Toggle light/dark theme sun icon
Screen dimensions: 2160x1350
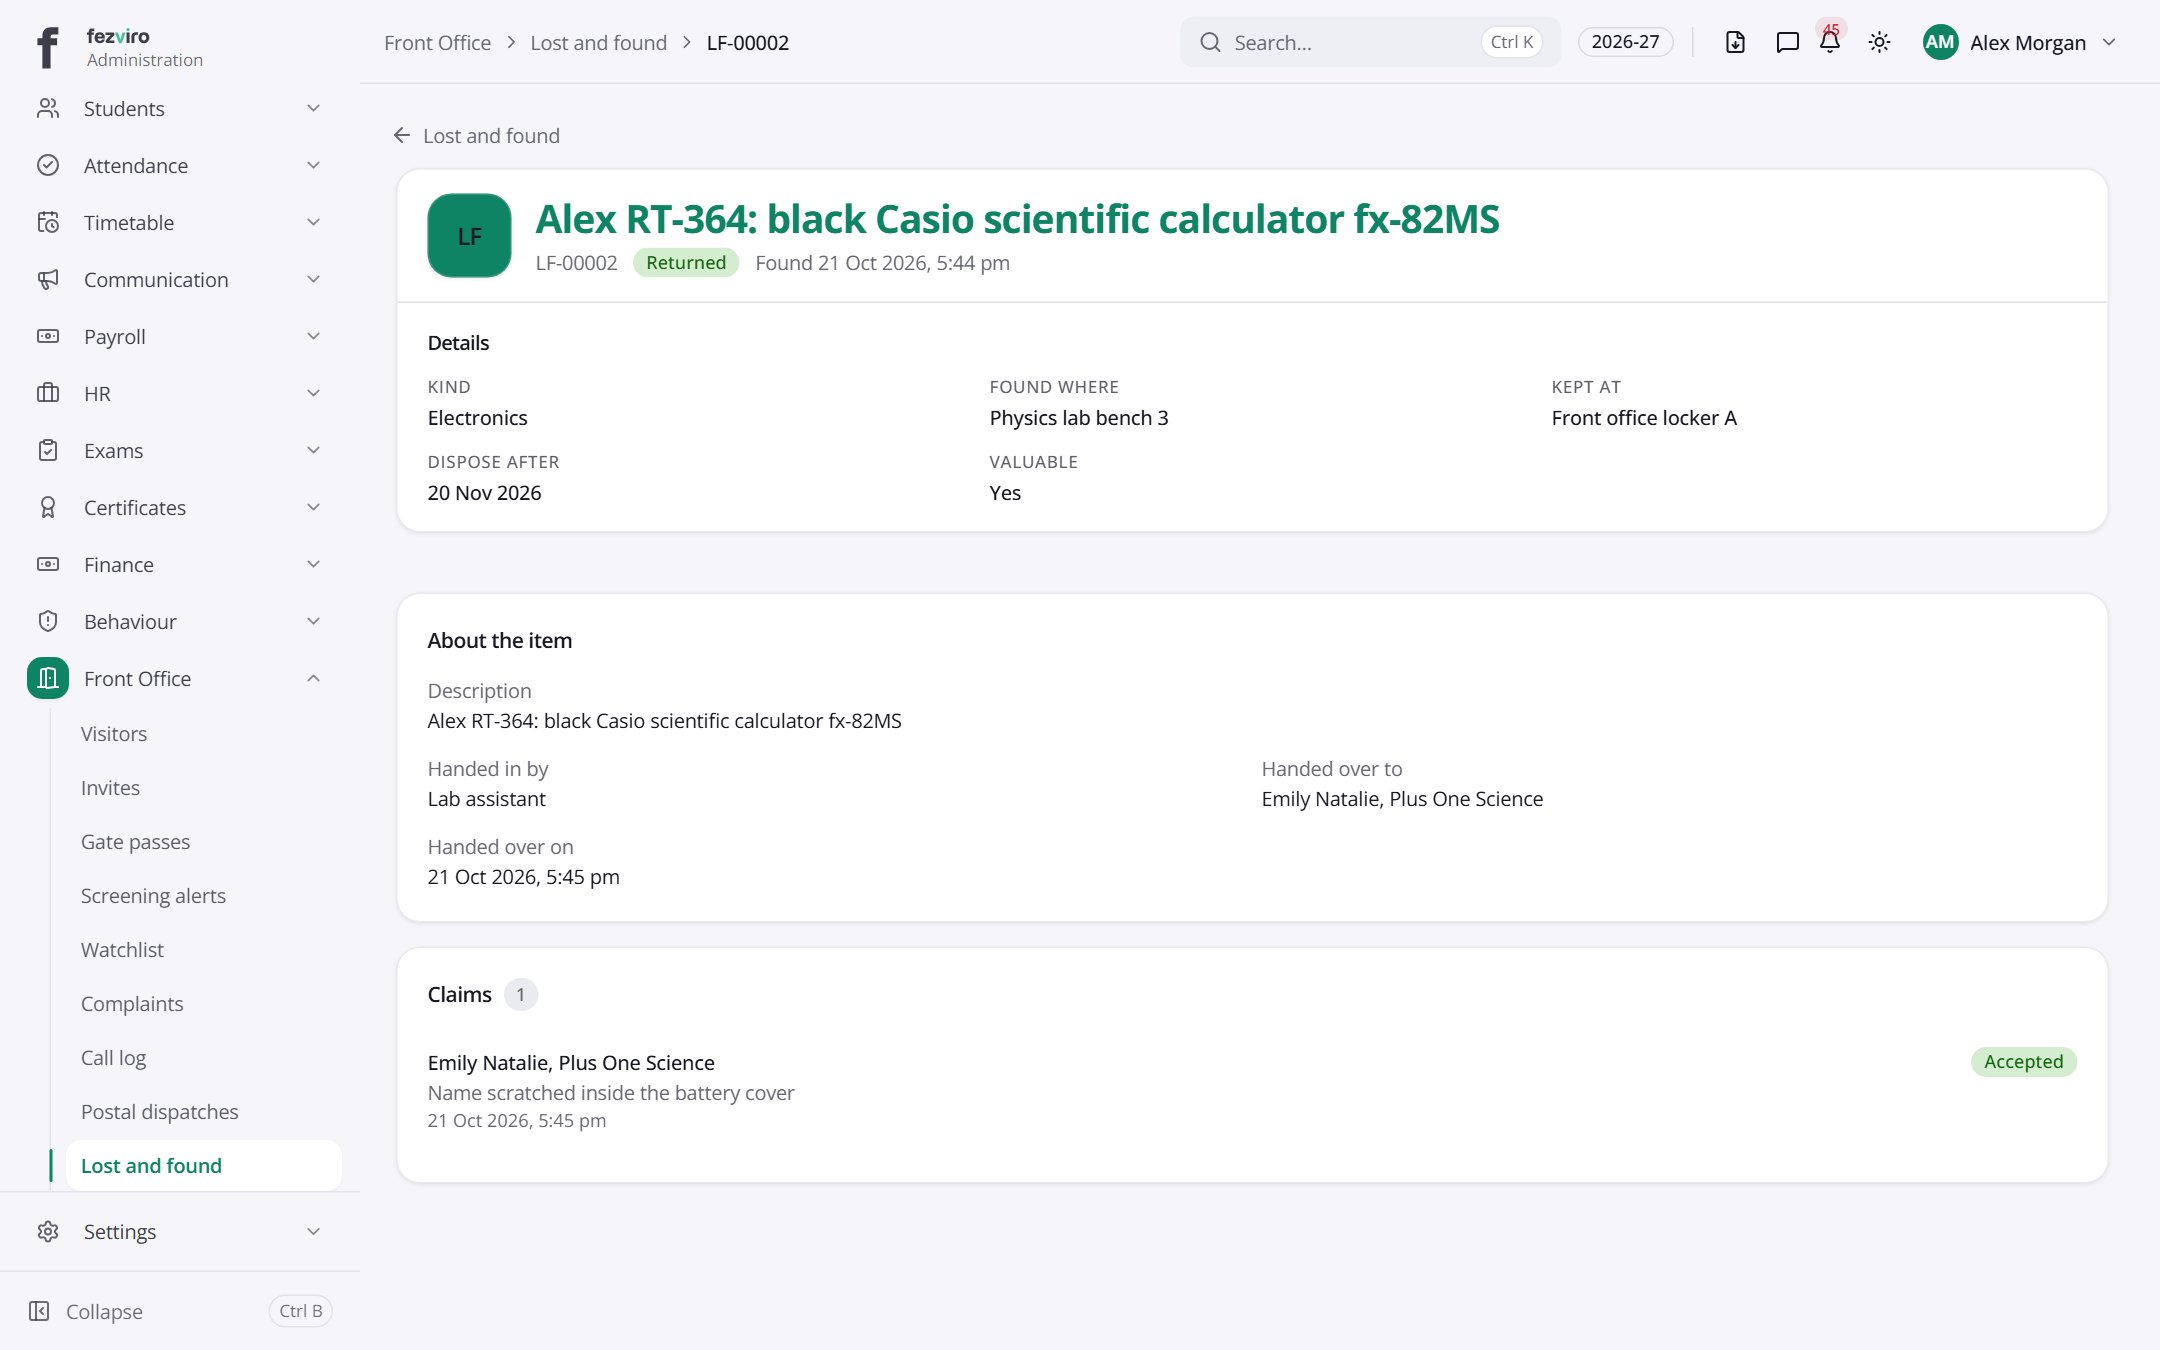tap(1879, 42)
